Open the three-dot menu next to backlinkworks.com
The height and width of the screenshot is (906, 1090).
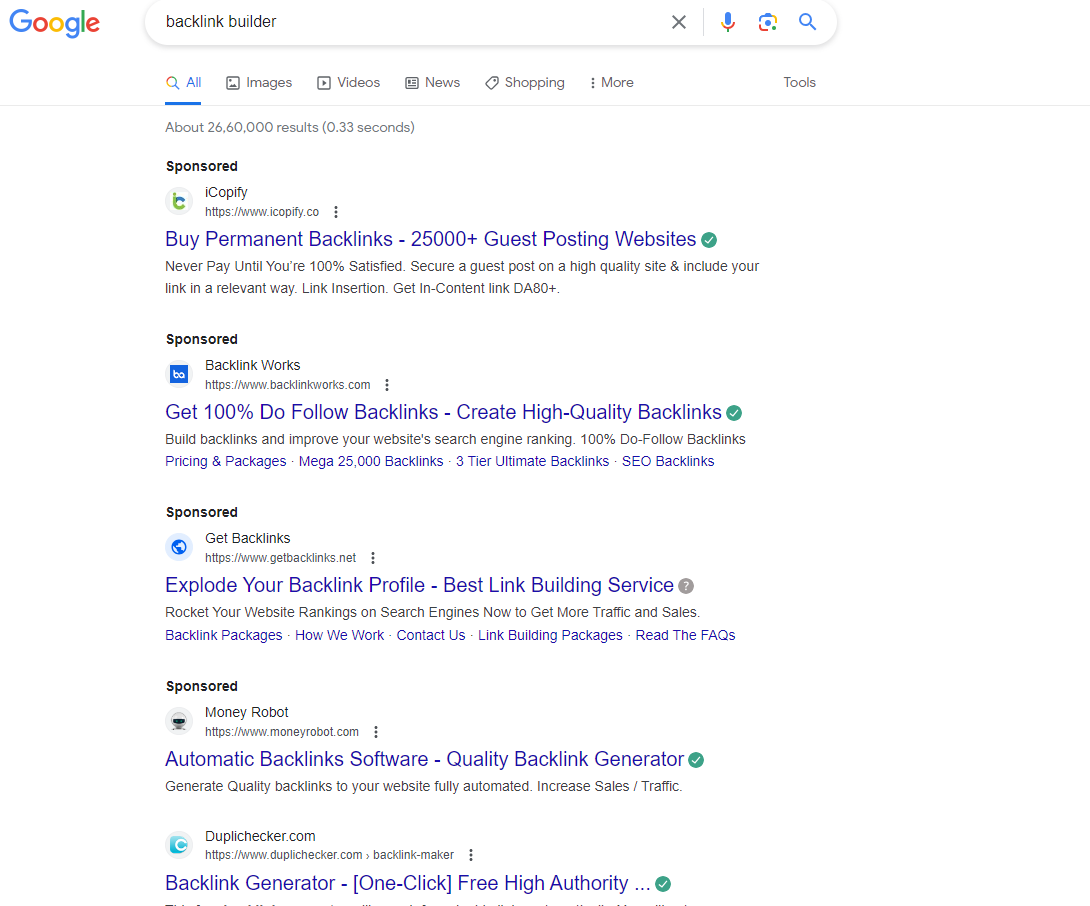[x=387, y=385]
